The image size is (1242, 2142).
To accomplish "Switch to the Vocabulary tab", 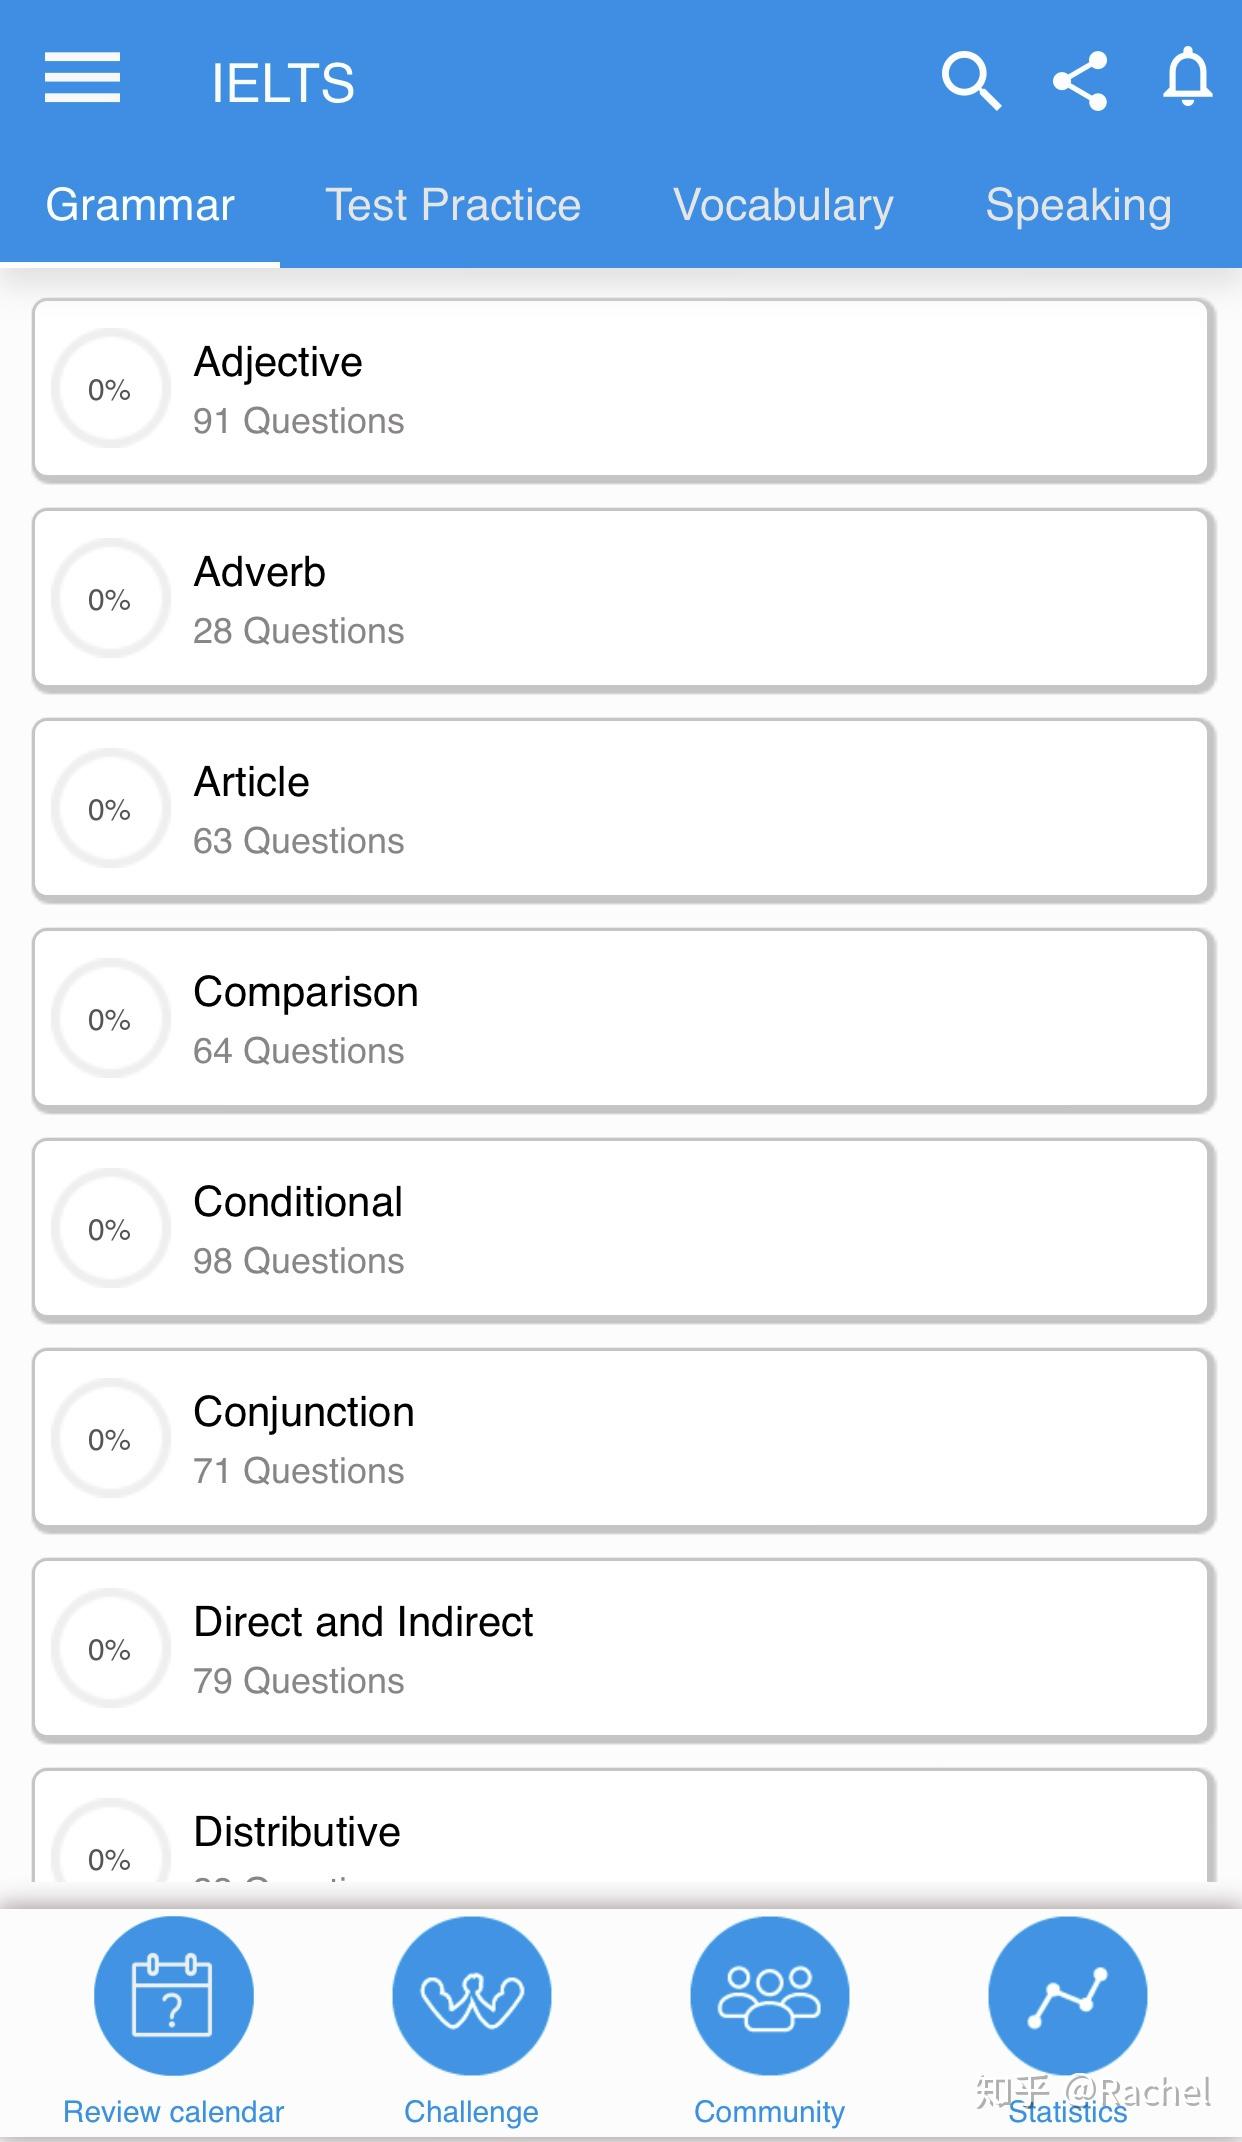I will click(x=783, y=205).
